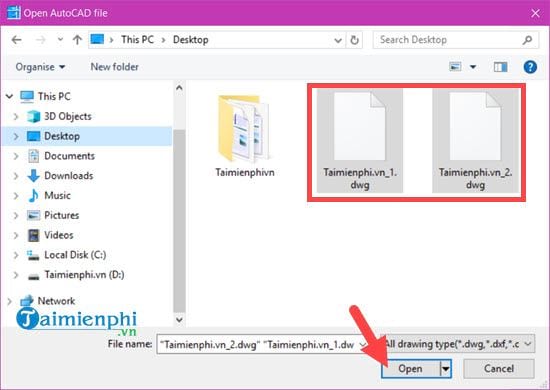Click the Search Desktop field

(456, 40)
